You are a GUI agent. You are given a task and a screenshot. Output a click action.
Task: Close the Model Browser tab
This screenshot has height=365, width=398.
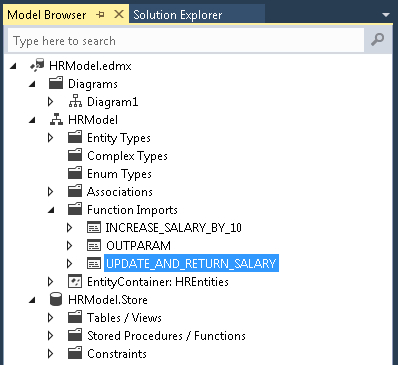coord(119,14)
